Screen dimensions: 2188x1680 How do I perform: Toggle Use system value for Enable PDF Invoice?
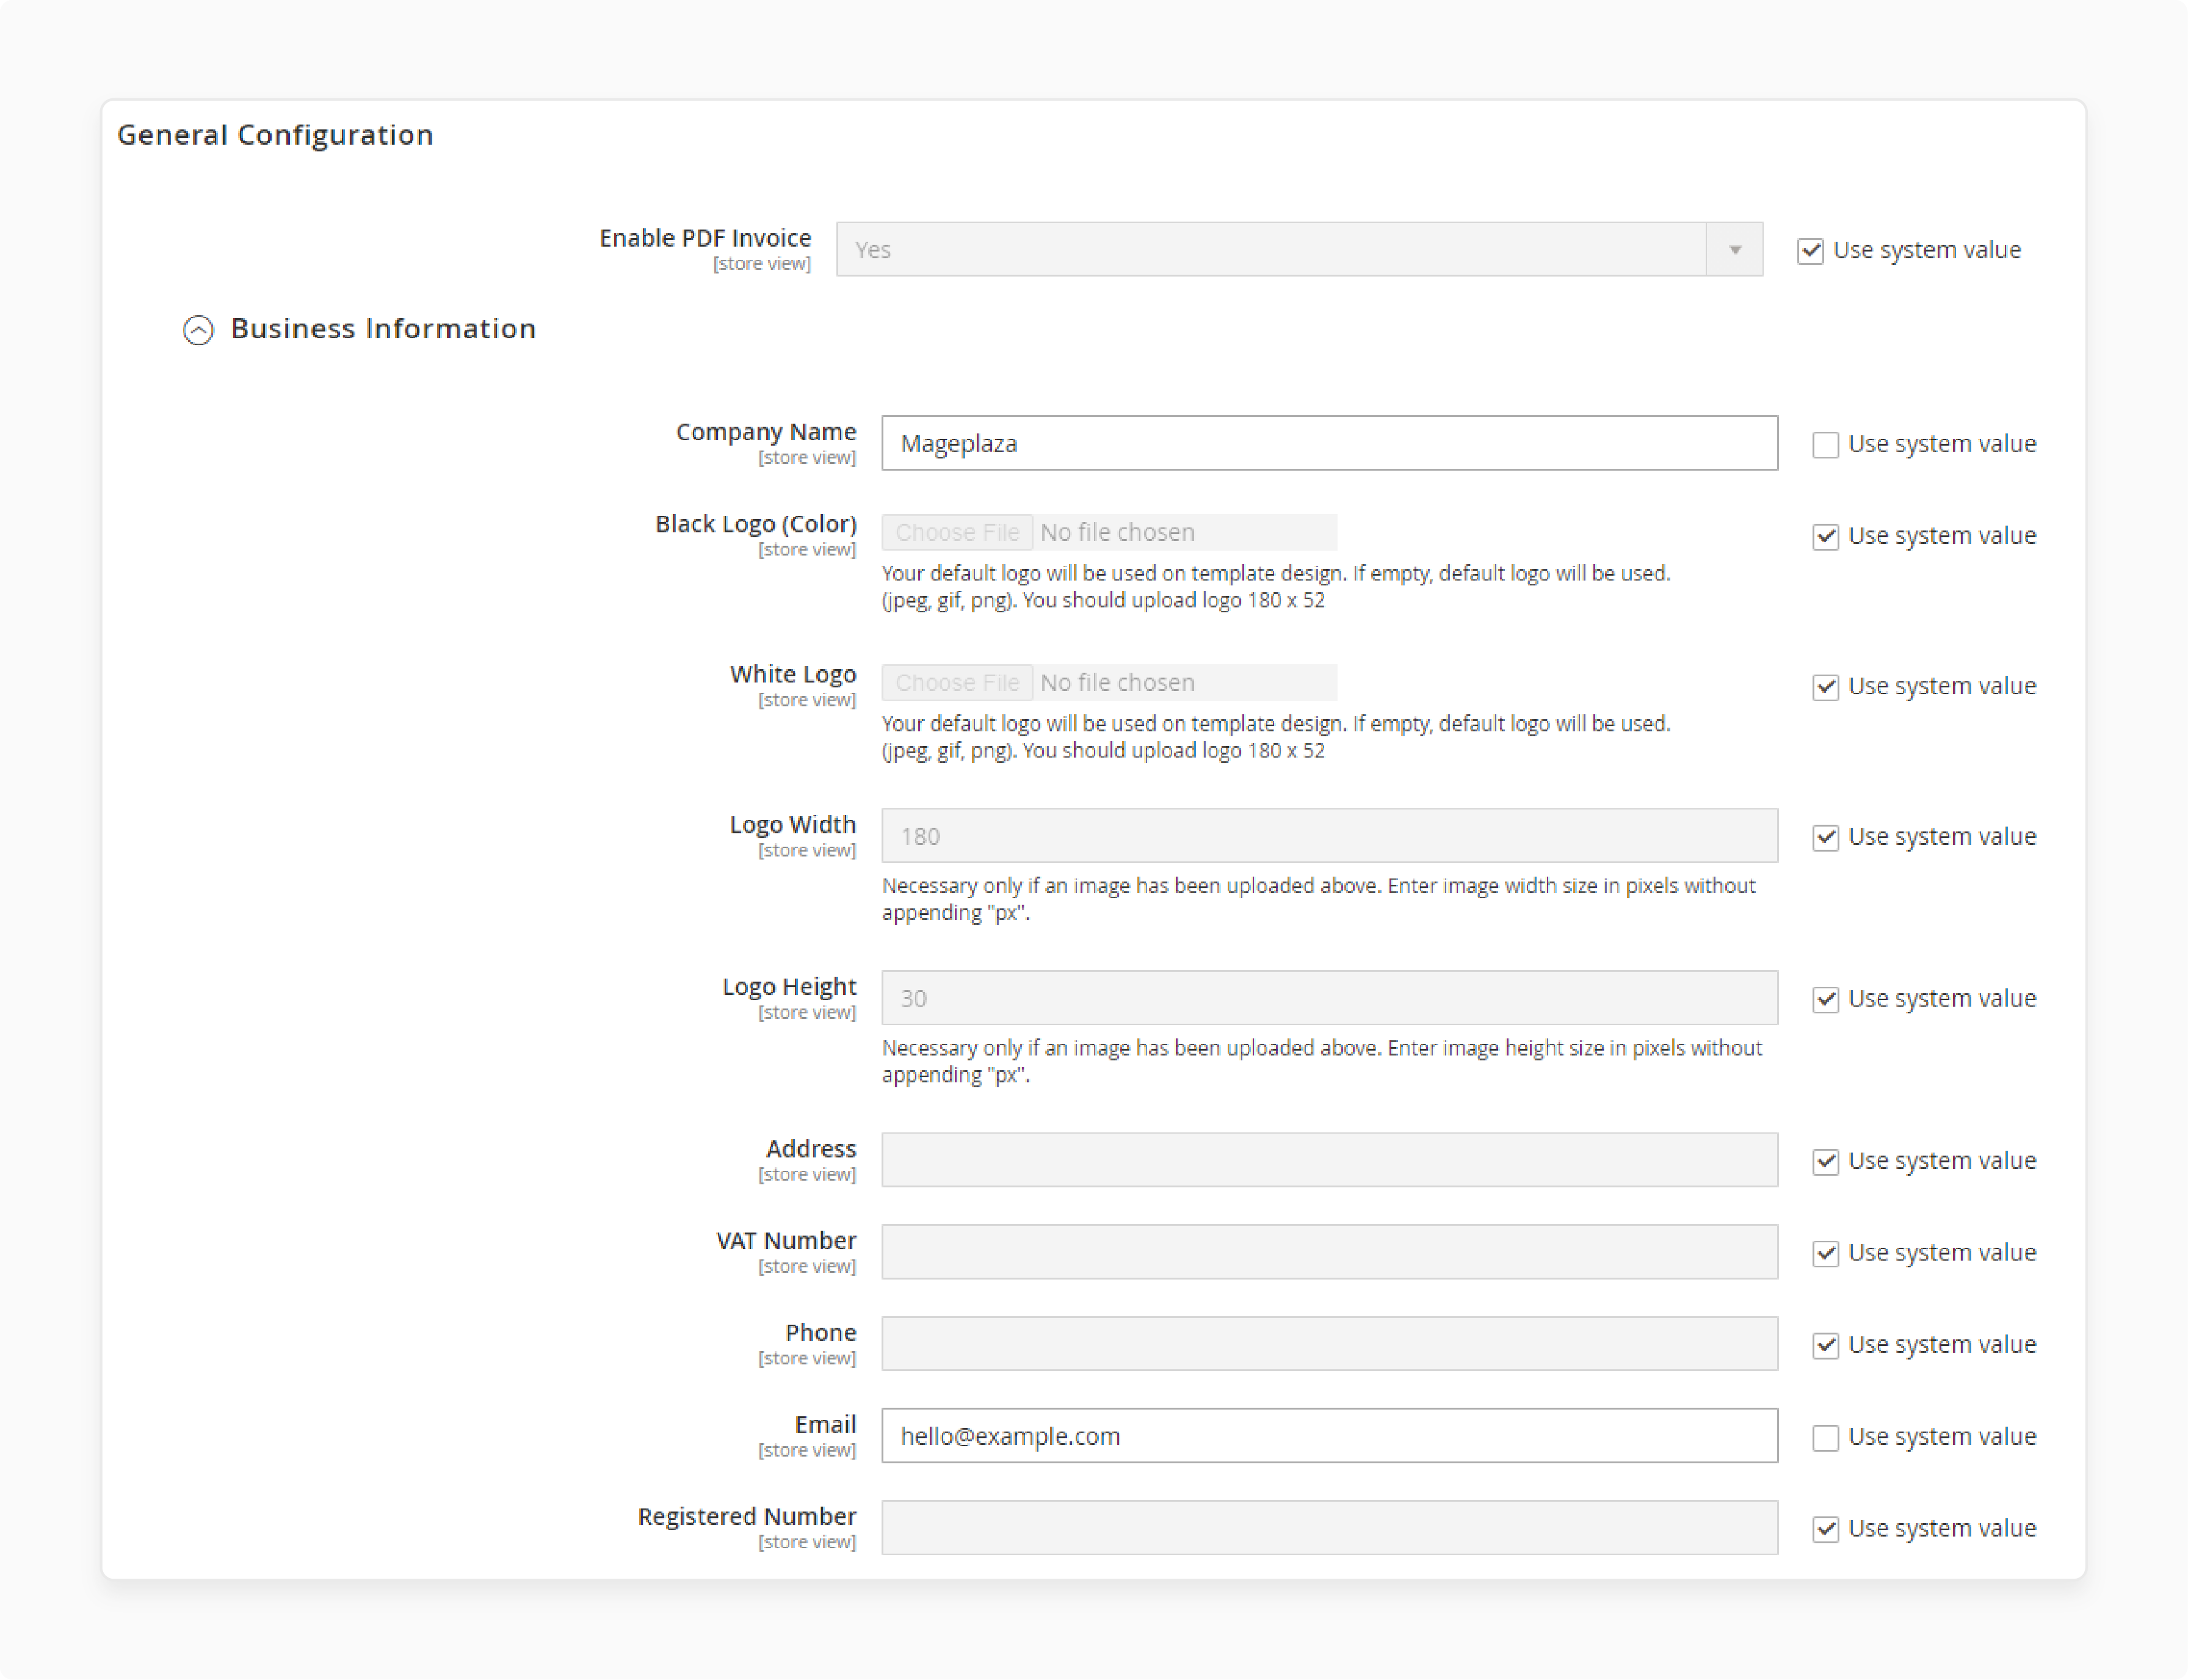pos(1810,250)
